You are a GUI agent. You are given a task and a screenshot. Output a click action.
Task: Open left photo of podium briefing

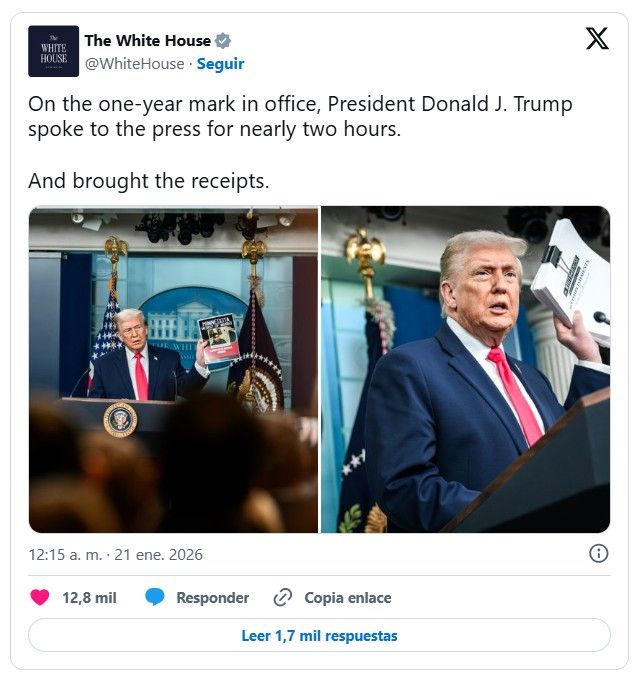click(x=173, y=369)
